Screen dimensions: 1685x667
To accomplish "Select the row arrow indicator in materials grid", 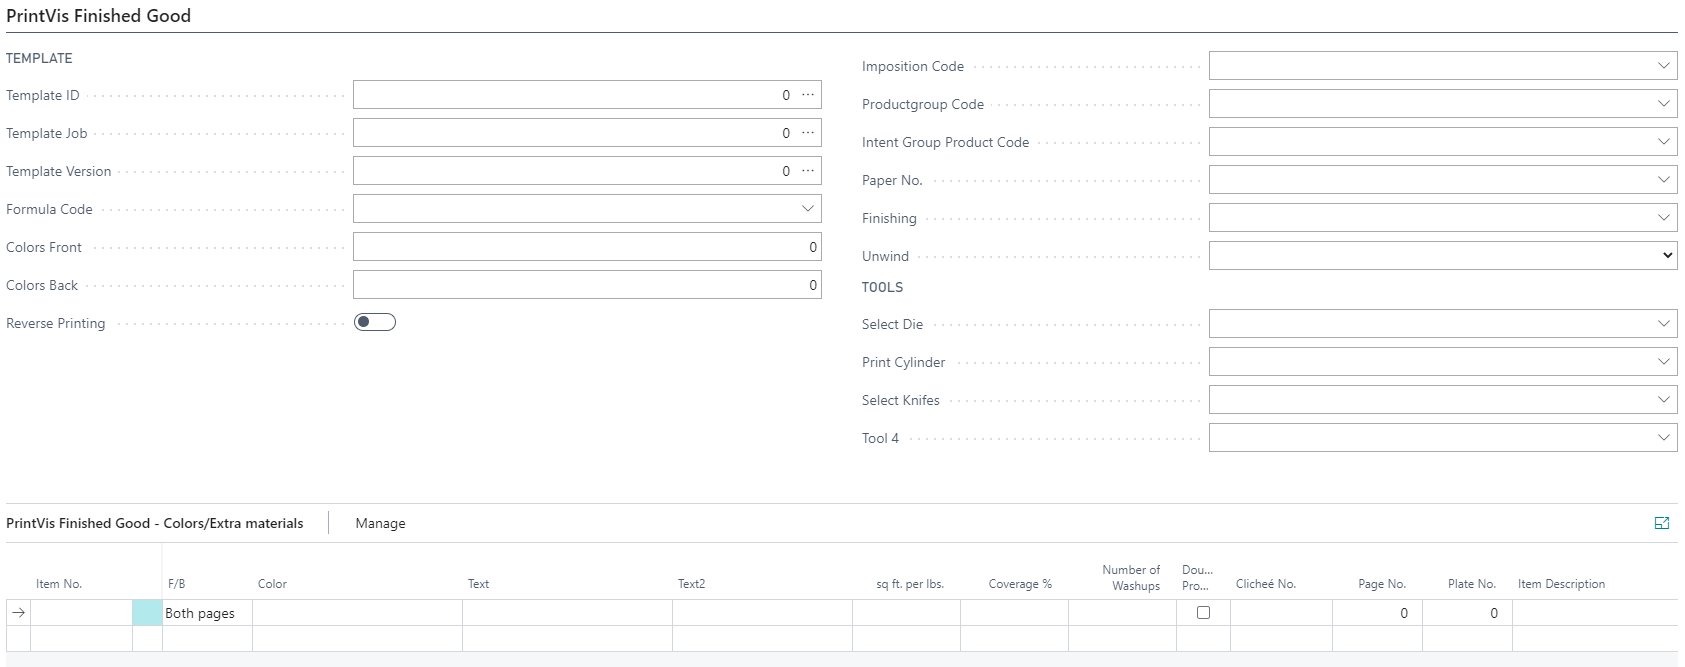I will (19, 613).
